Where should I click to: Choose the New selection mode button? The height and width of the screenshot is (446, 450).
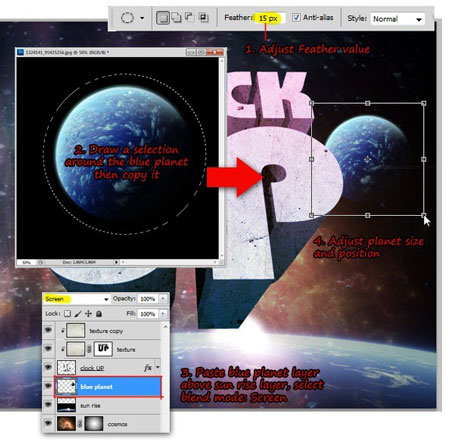point(163,18)
